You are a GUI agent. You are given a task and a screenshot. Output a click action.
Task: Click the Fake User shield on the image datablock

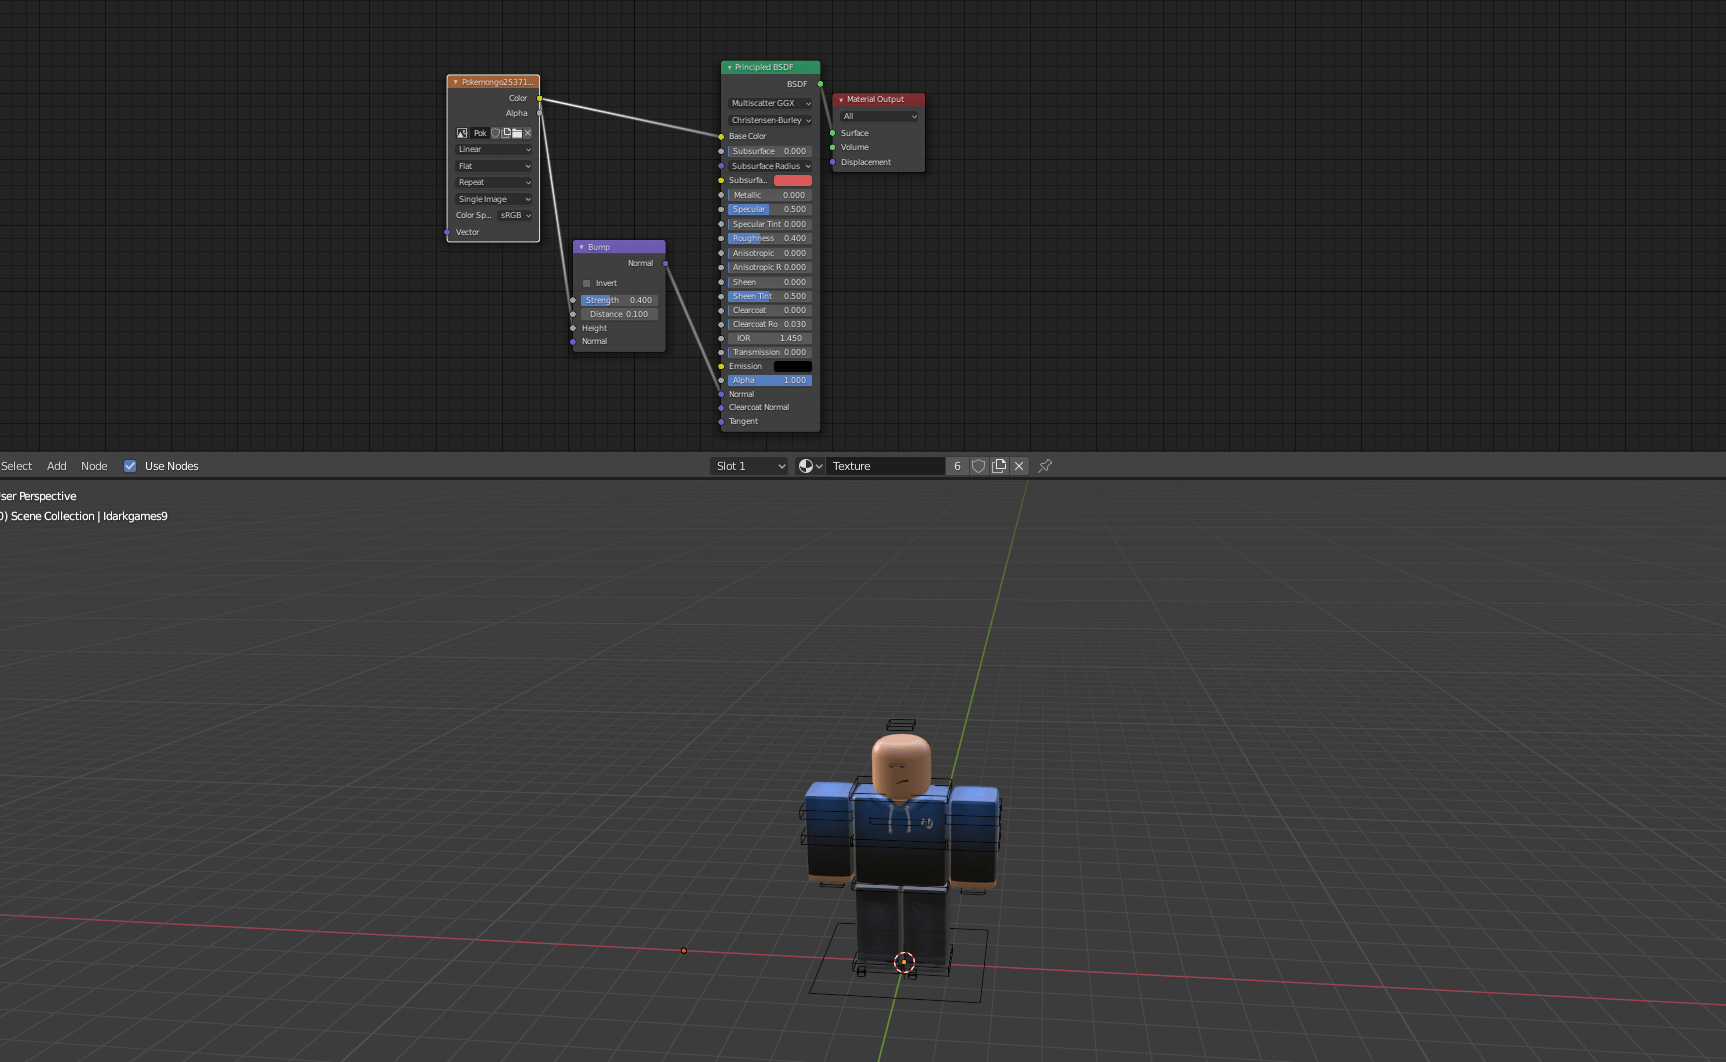495,133
